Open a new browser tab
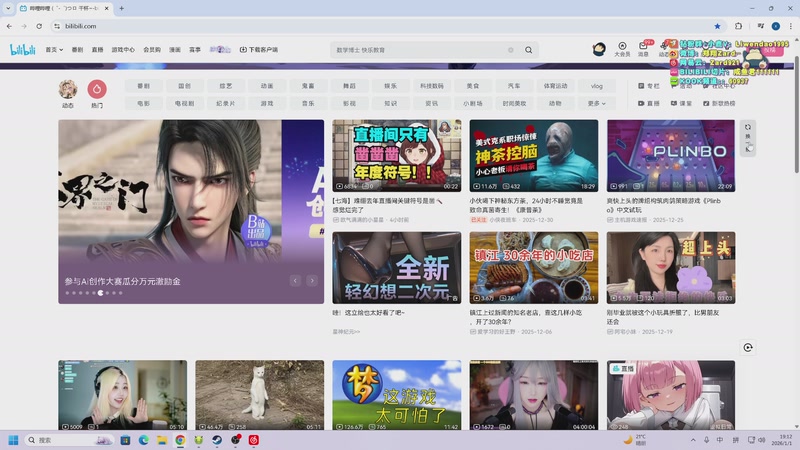Image resolution: width=800 pixels, height=450 pixels. point(121,8)
